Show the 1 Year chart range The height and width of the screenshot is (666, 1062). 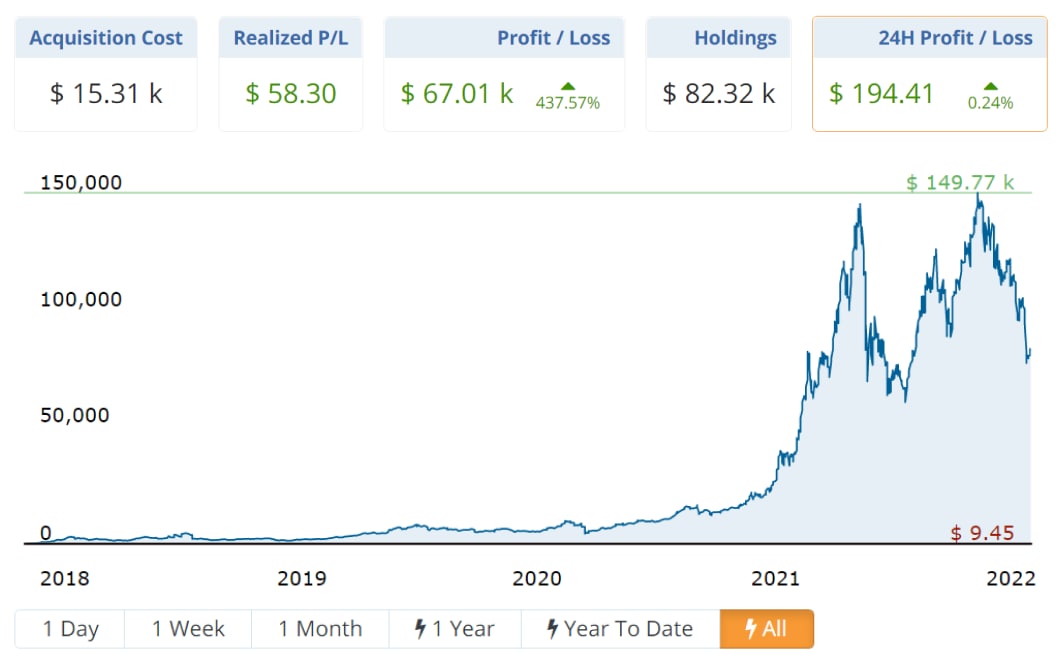455,629
